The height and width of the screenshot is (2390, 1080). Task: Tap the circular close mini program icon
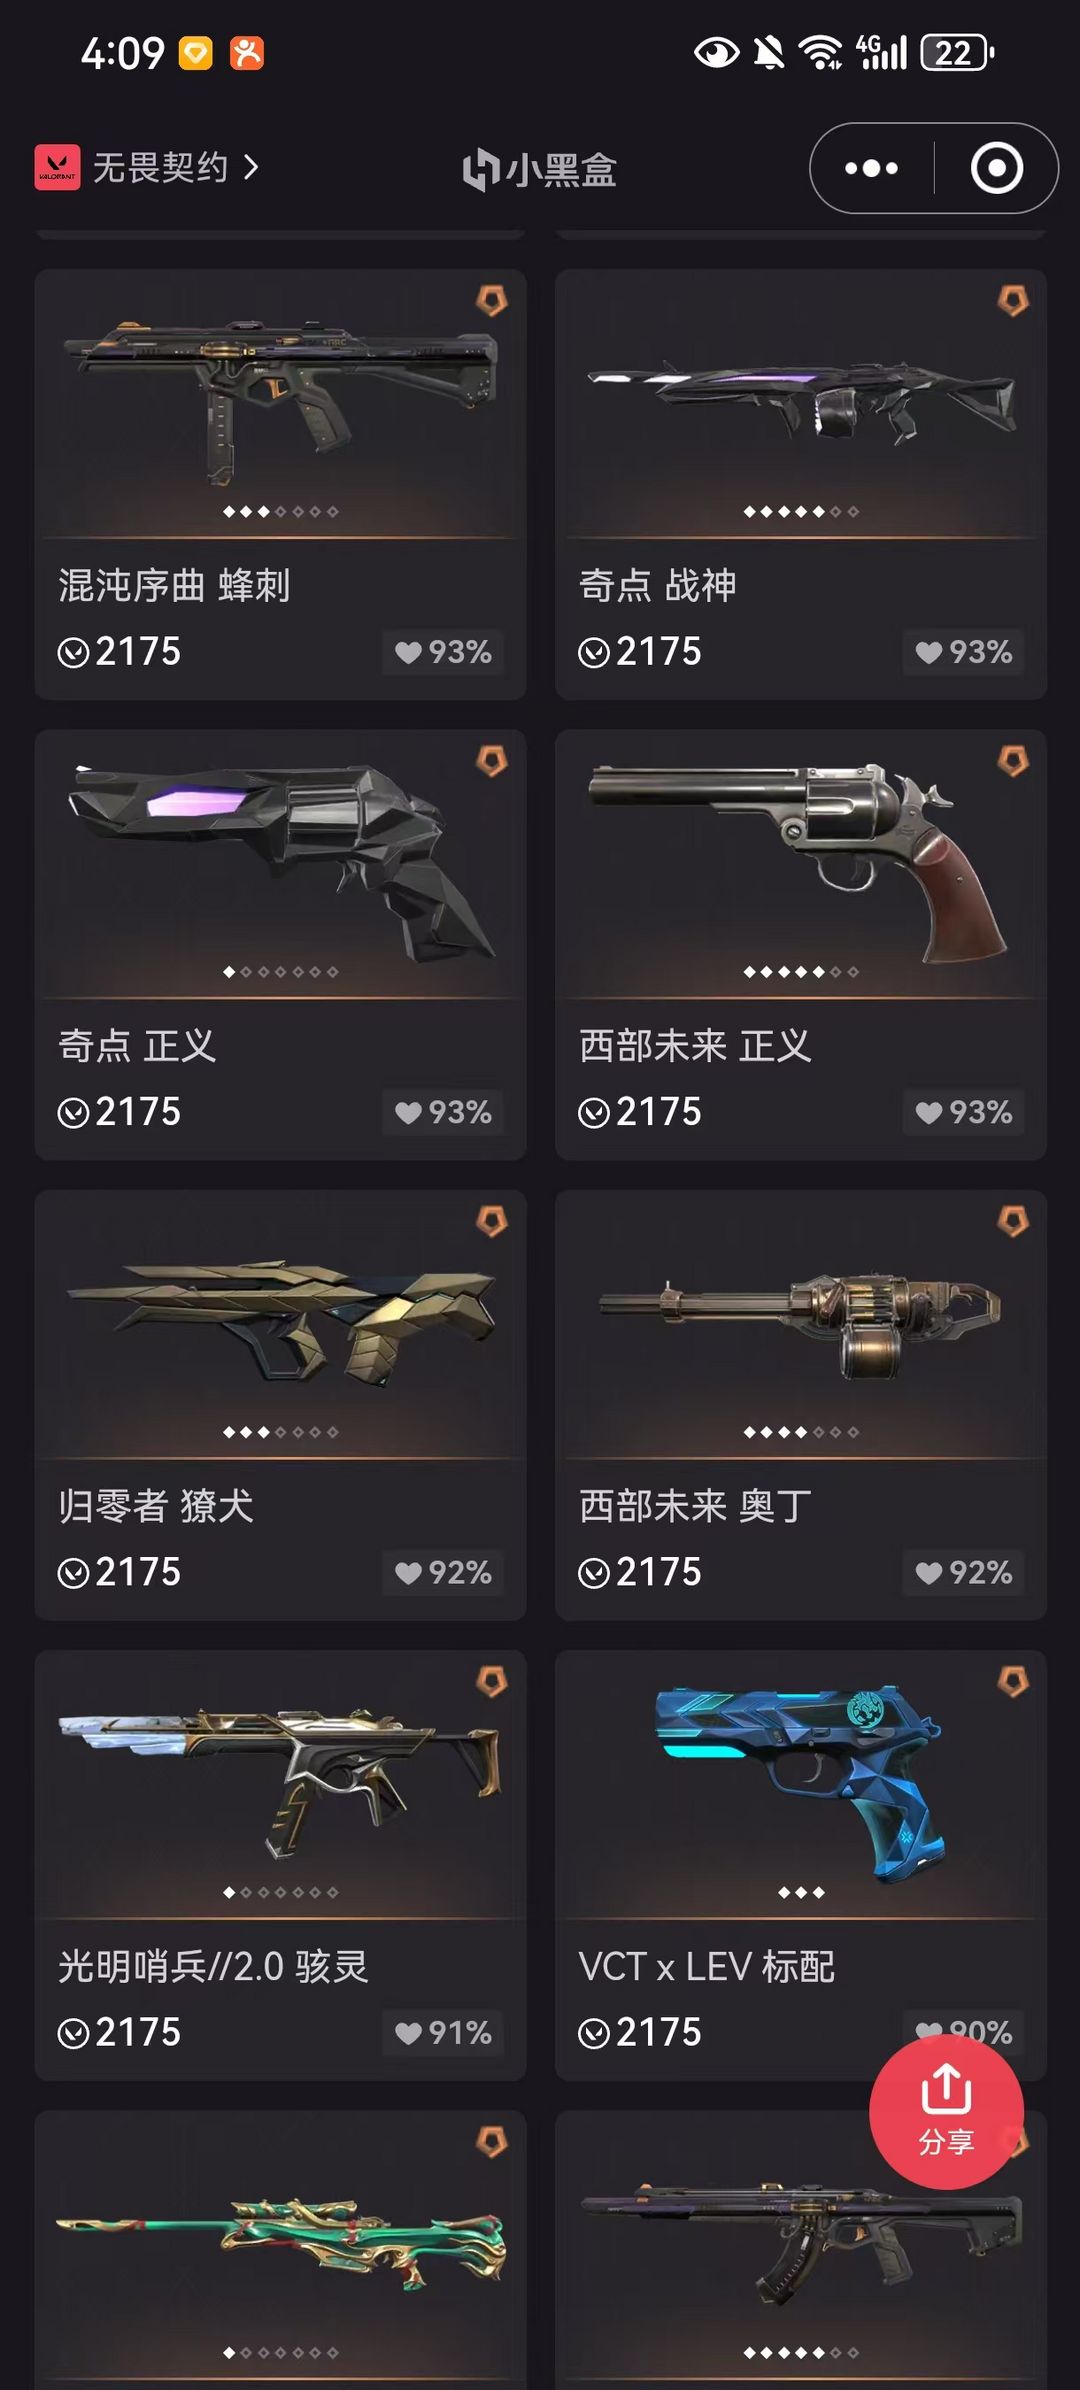pos(996,168)
